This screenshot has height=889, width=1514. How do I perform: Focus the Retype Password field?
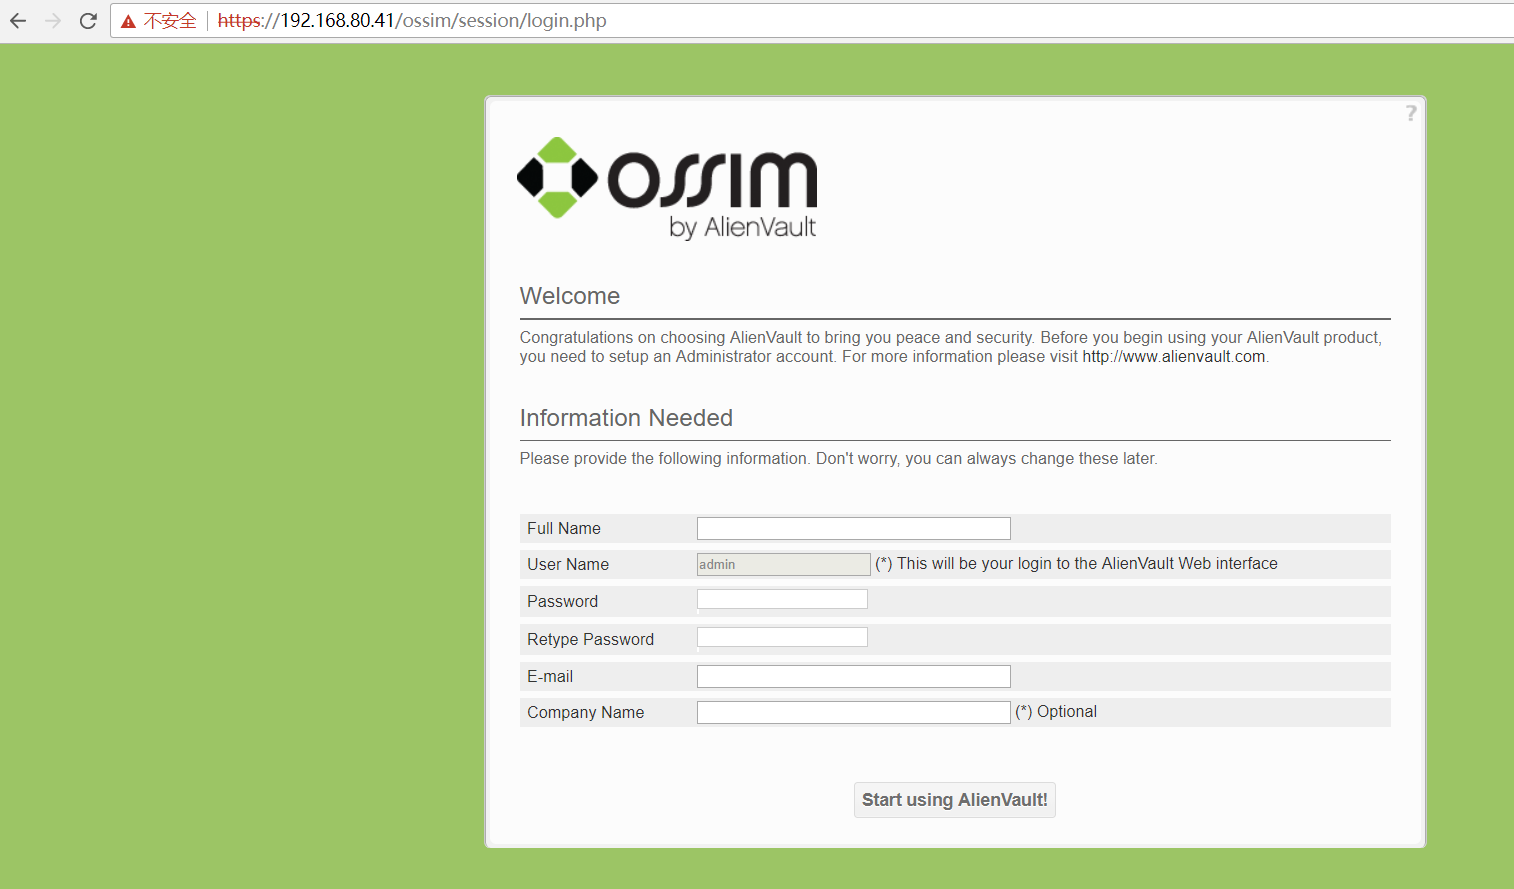pos(782,637)
